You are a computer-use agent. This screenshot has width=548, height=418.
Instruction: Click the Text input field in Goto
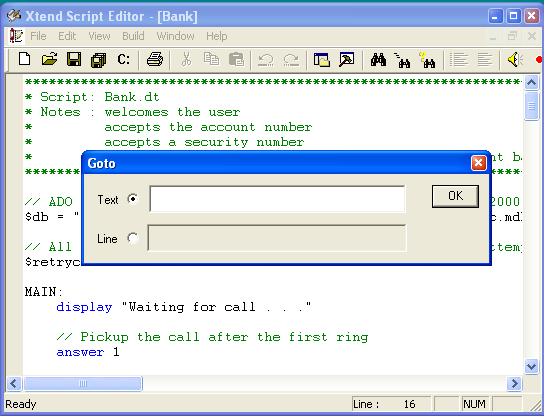277,199
